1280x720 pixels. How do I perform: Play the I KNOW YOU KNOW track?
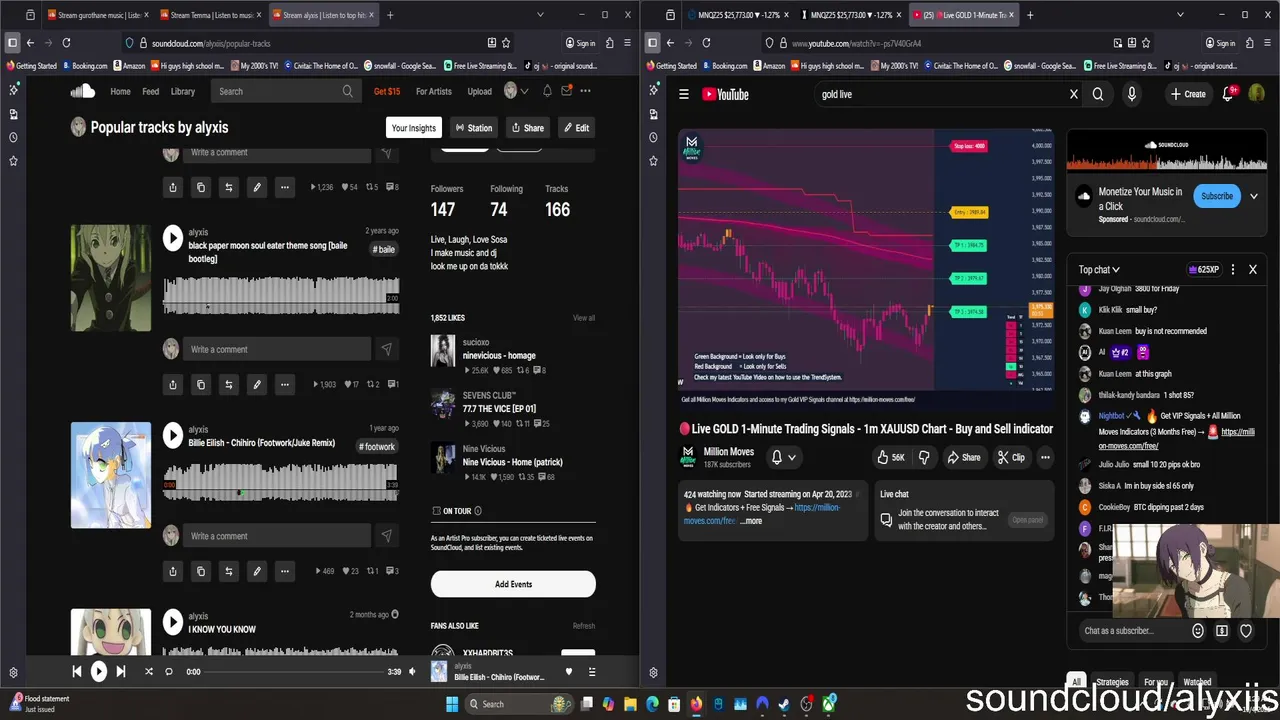point(173,622)
